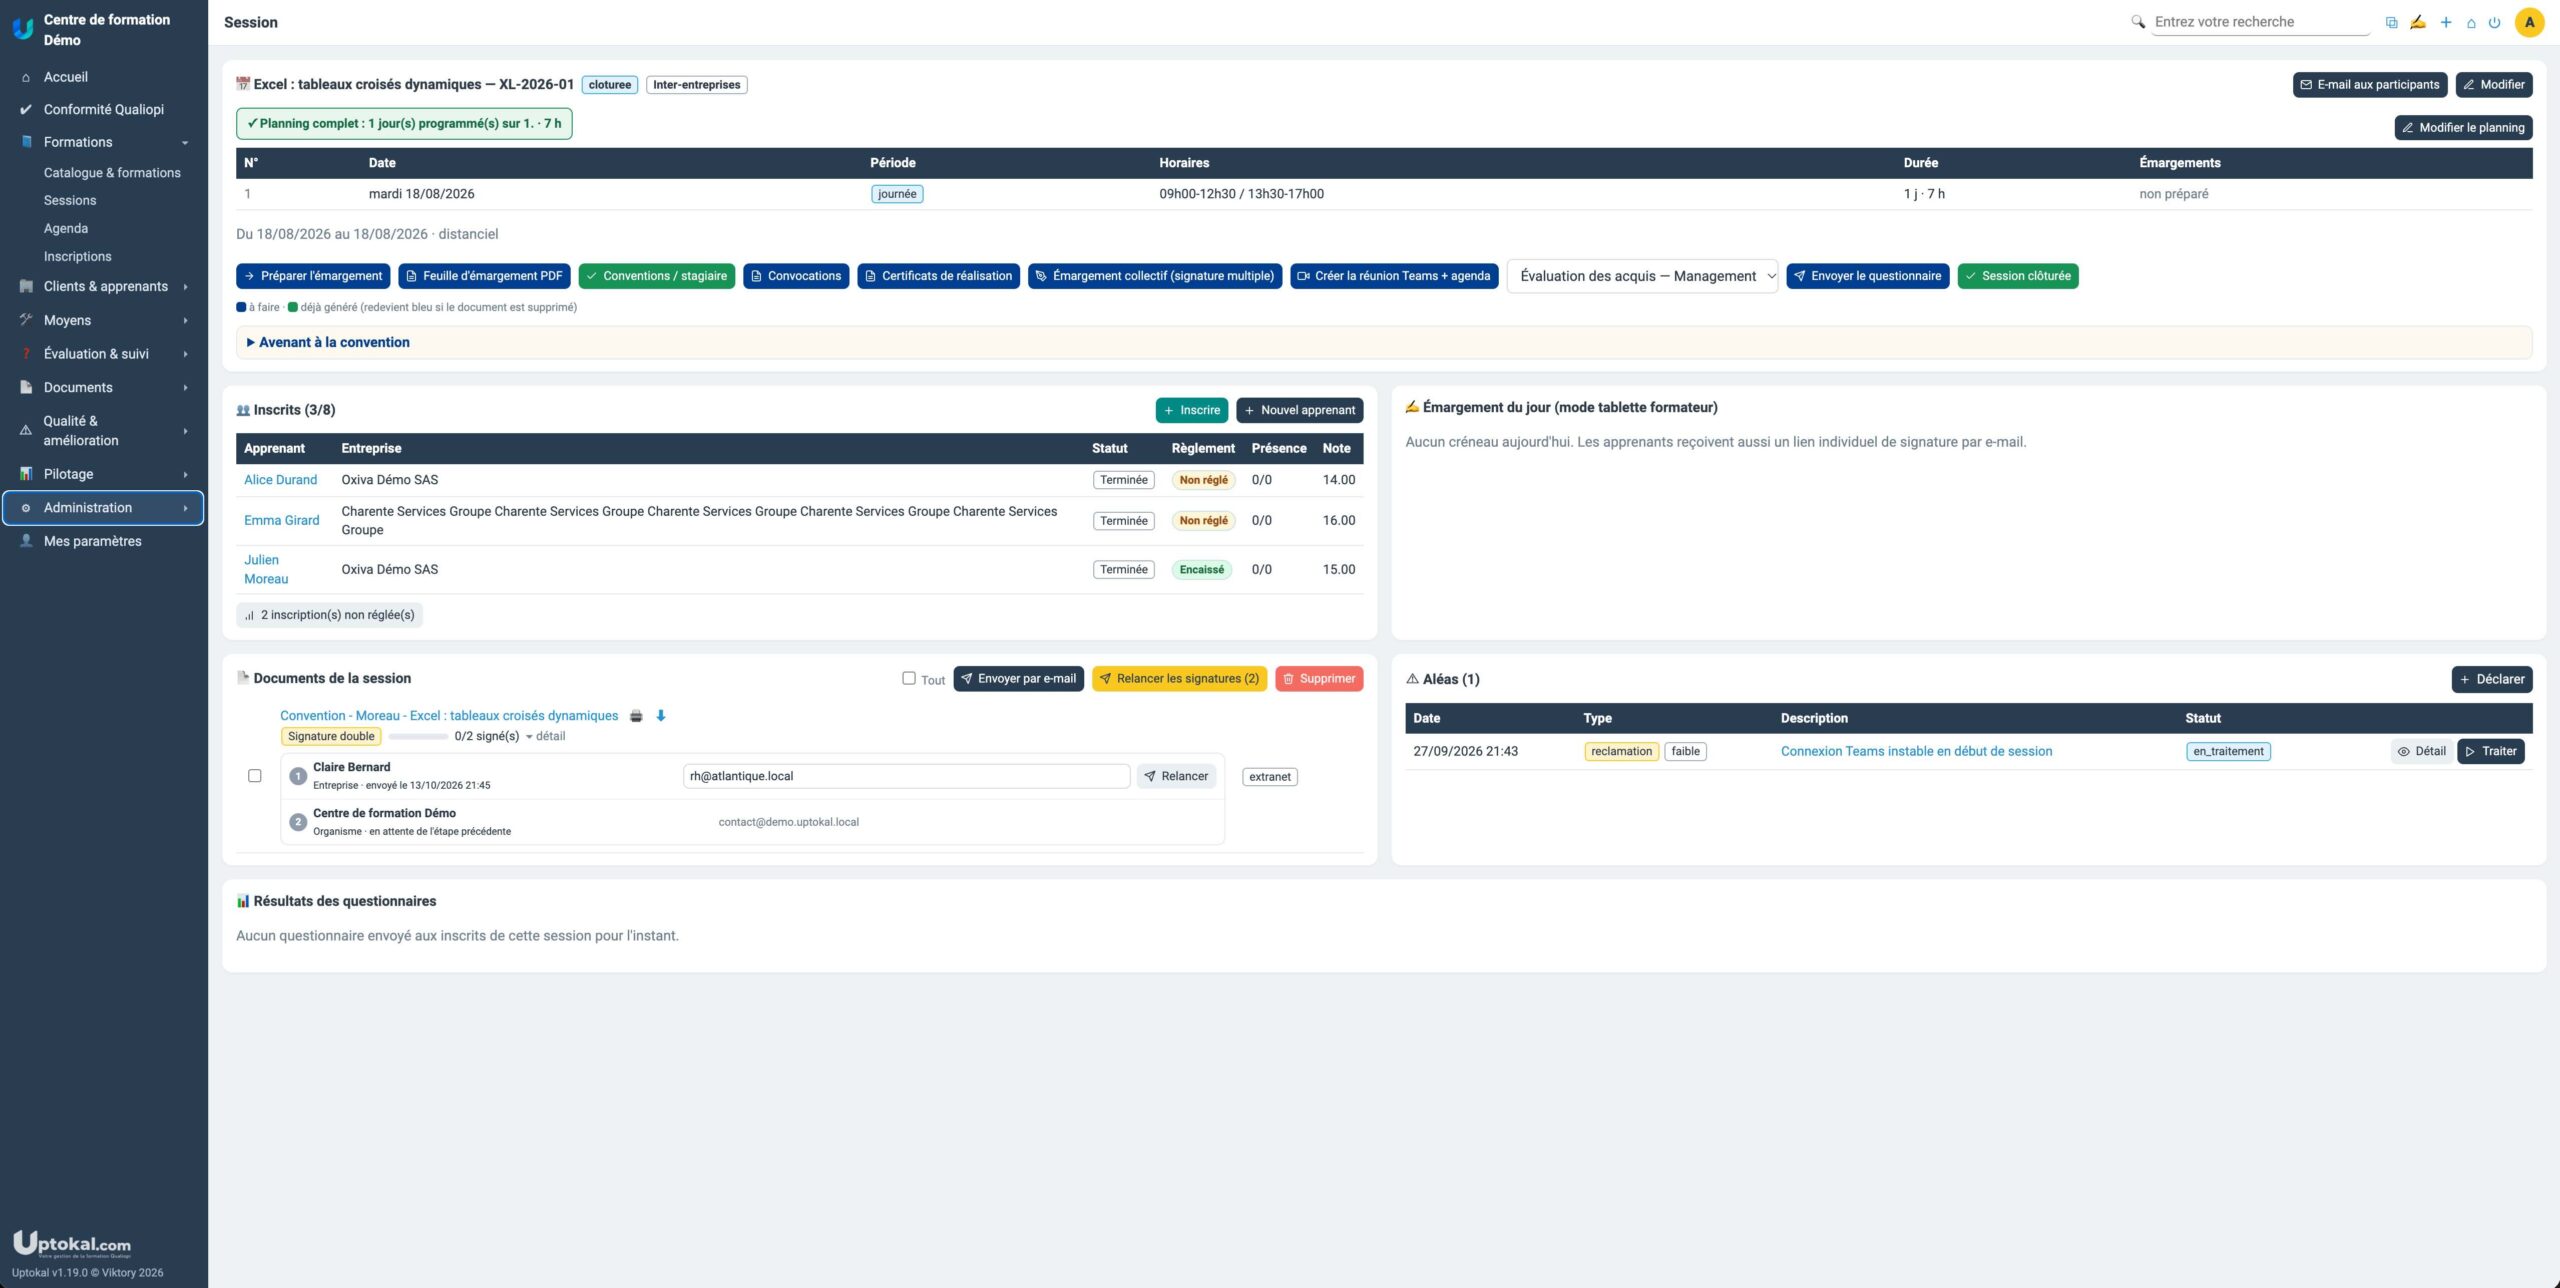2560x1288 pixels.
Task: Click 'Modifier le planning' button
Action: click(2463, 128)
